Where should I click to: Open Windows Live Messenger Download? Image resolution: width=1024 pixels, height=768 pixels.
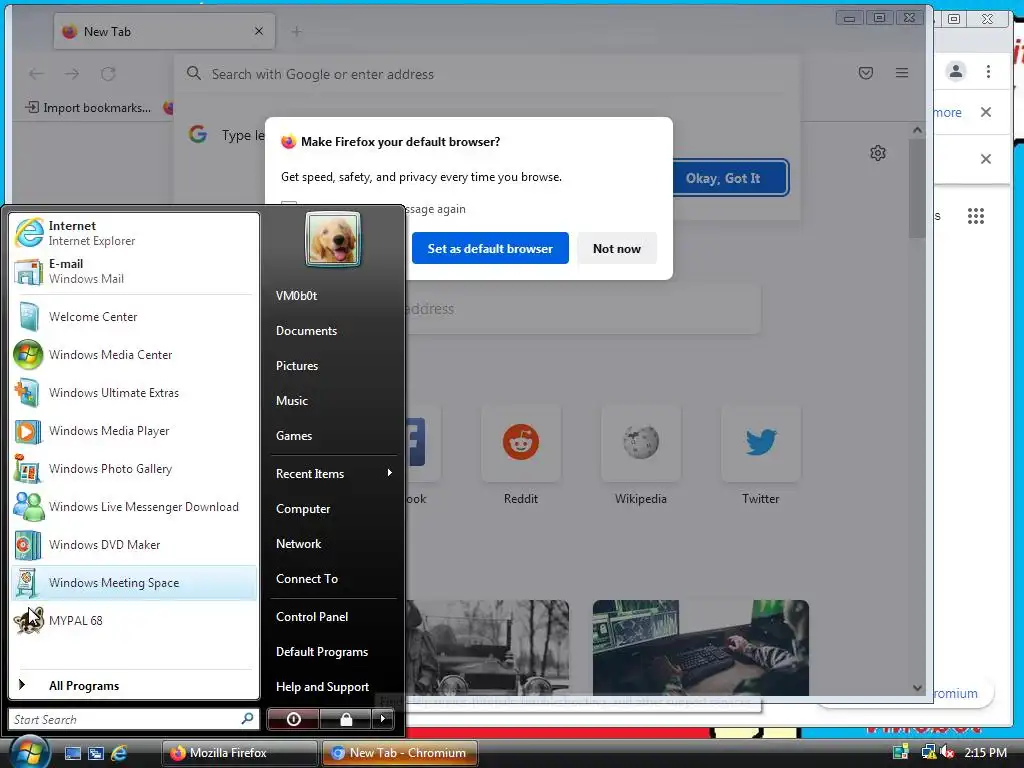134,507
